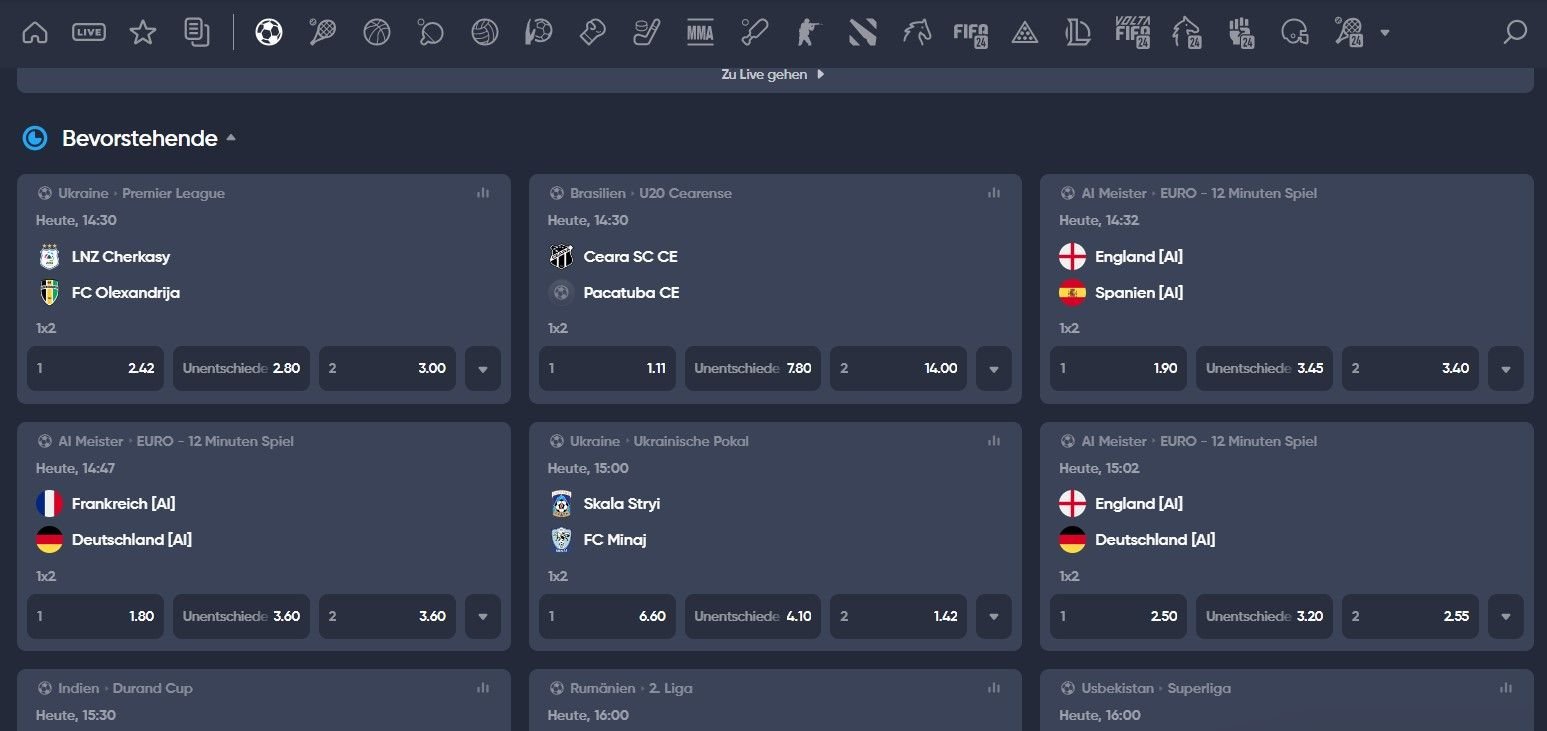
Task: Select the horse racing 24 virtual icon
Action: pyautogui.click(x=1187, y=33)
